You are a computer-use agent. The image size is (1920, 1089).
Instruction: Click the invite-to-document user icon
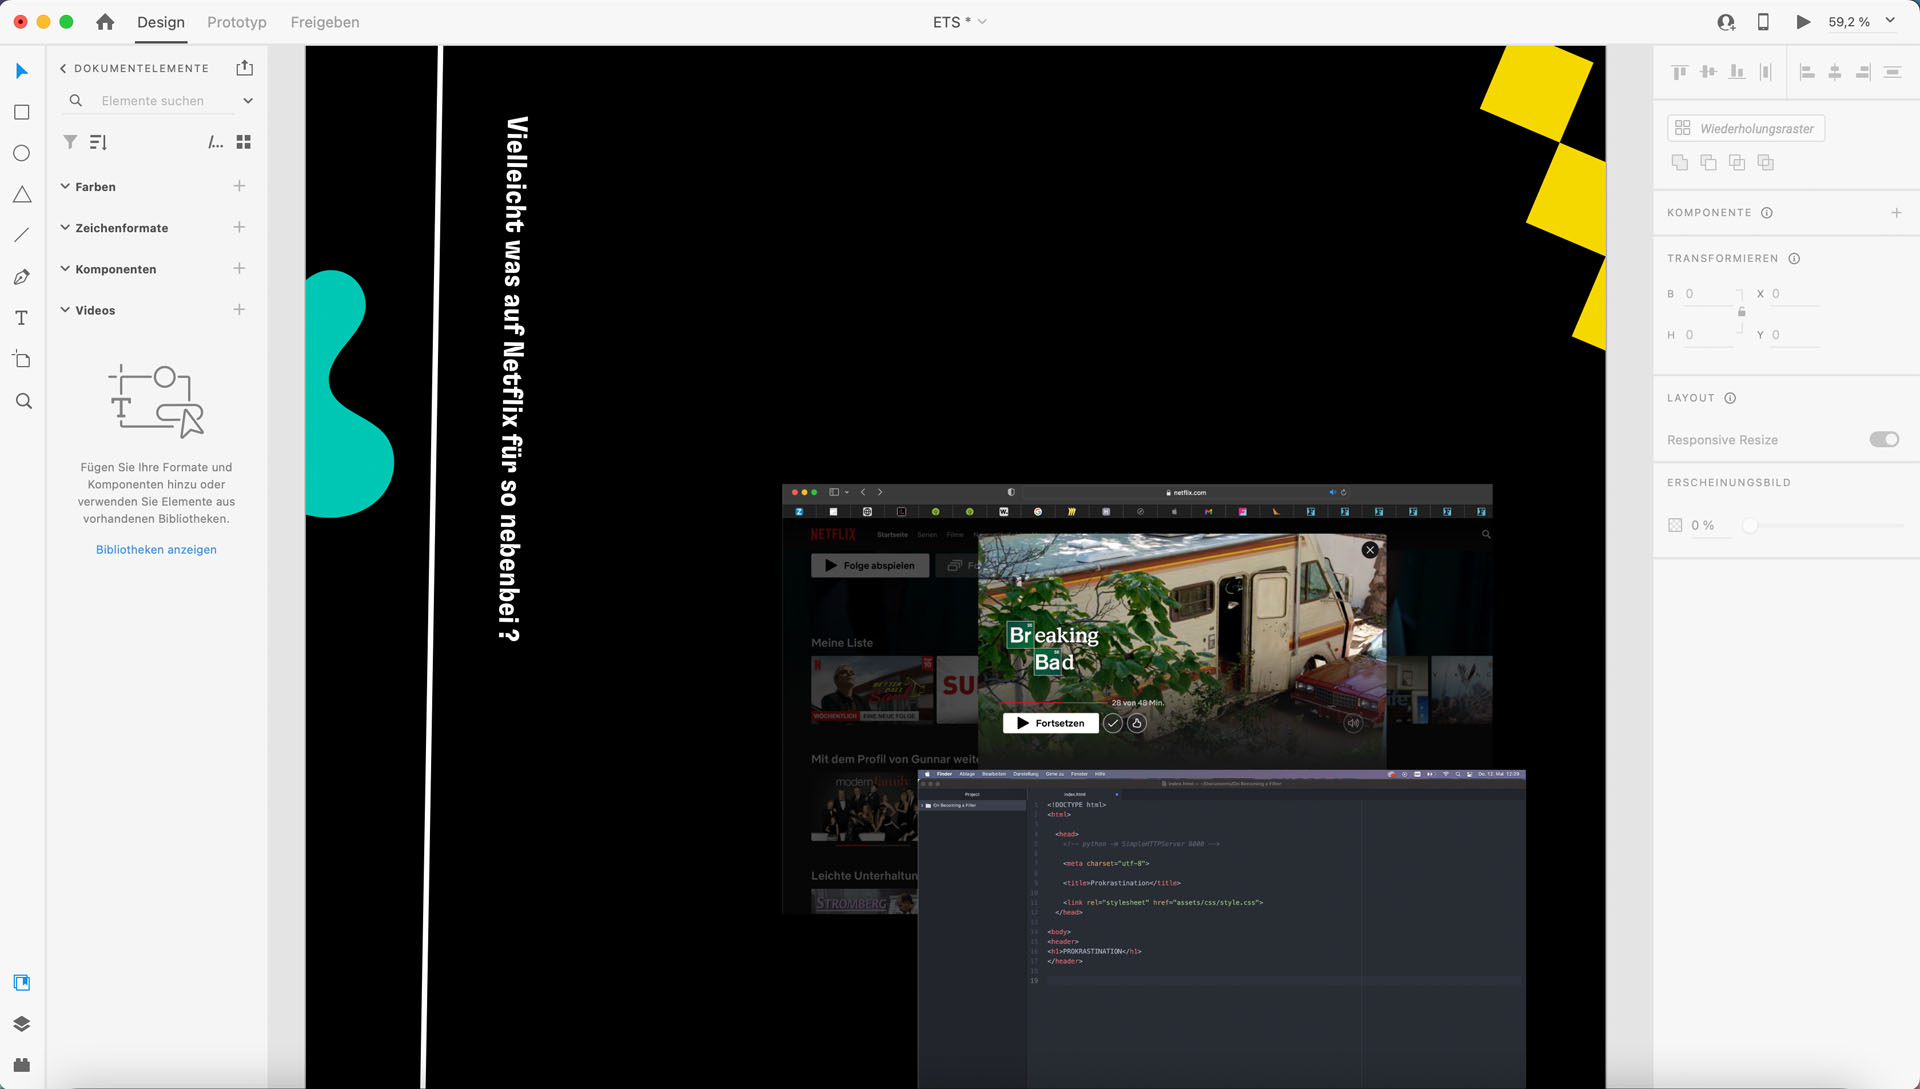[x=1726, y=21]
